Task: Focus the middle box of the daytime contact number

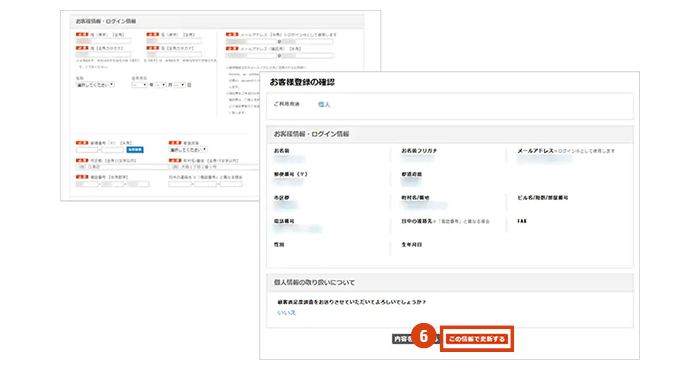Action: (x=205, y=184)
